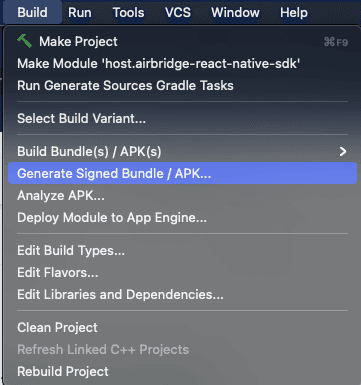Image resolution: width=361 pixels, height=385 pixels.
Task: Open the Build menu
Action: pos(32,13)
